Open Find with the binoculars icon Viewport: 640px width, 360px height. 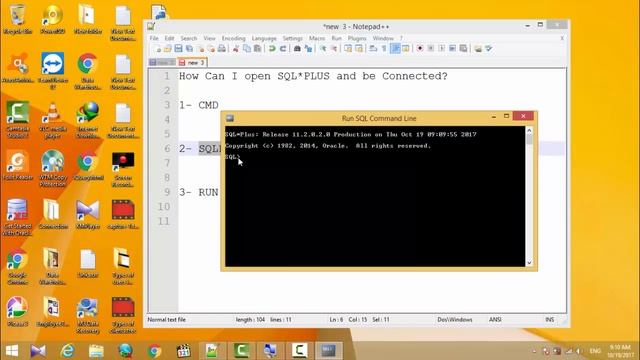[297, 49]
